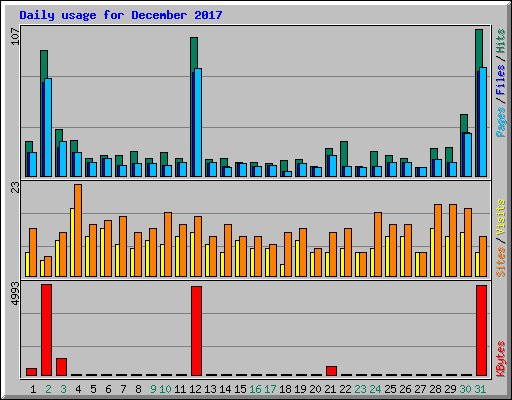
Task: Select the orange Visits bar for day 24
Action: pos(378,244)
